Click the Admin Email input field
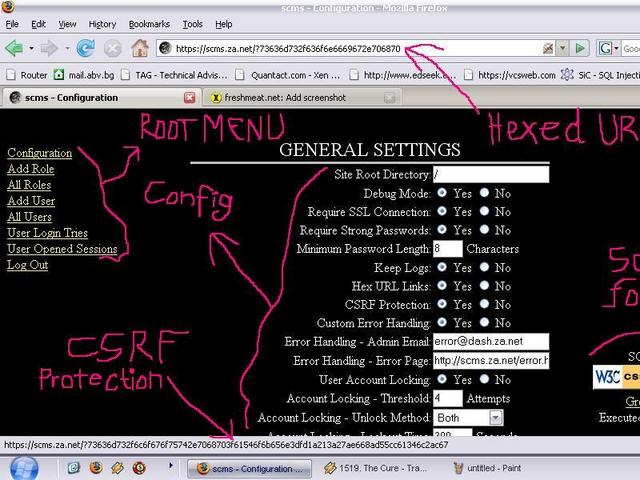Viewport: 640px width, 480px height. (x=491, y=342)
